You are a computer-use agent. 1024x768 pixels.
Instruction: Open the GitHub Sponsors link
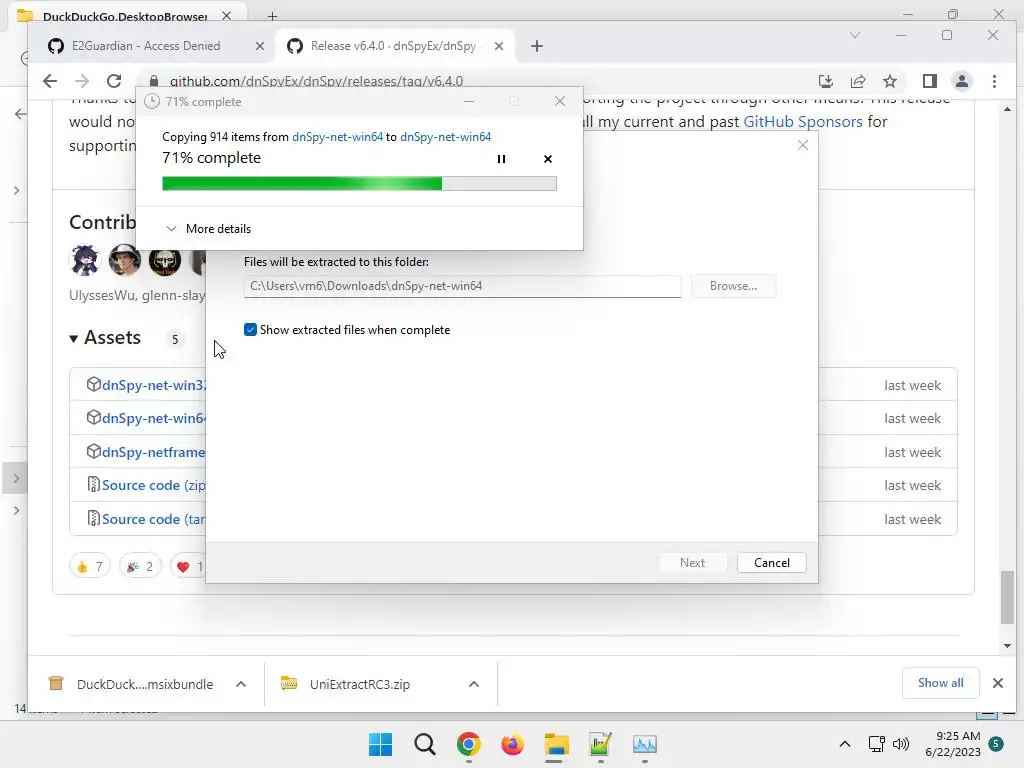803,121
